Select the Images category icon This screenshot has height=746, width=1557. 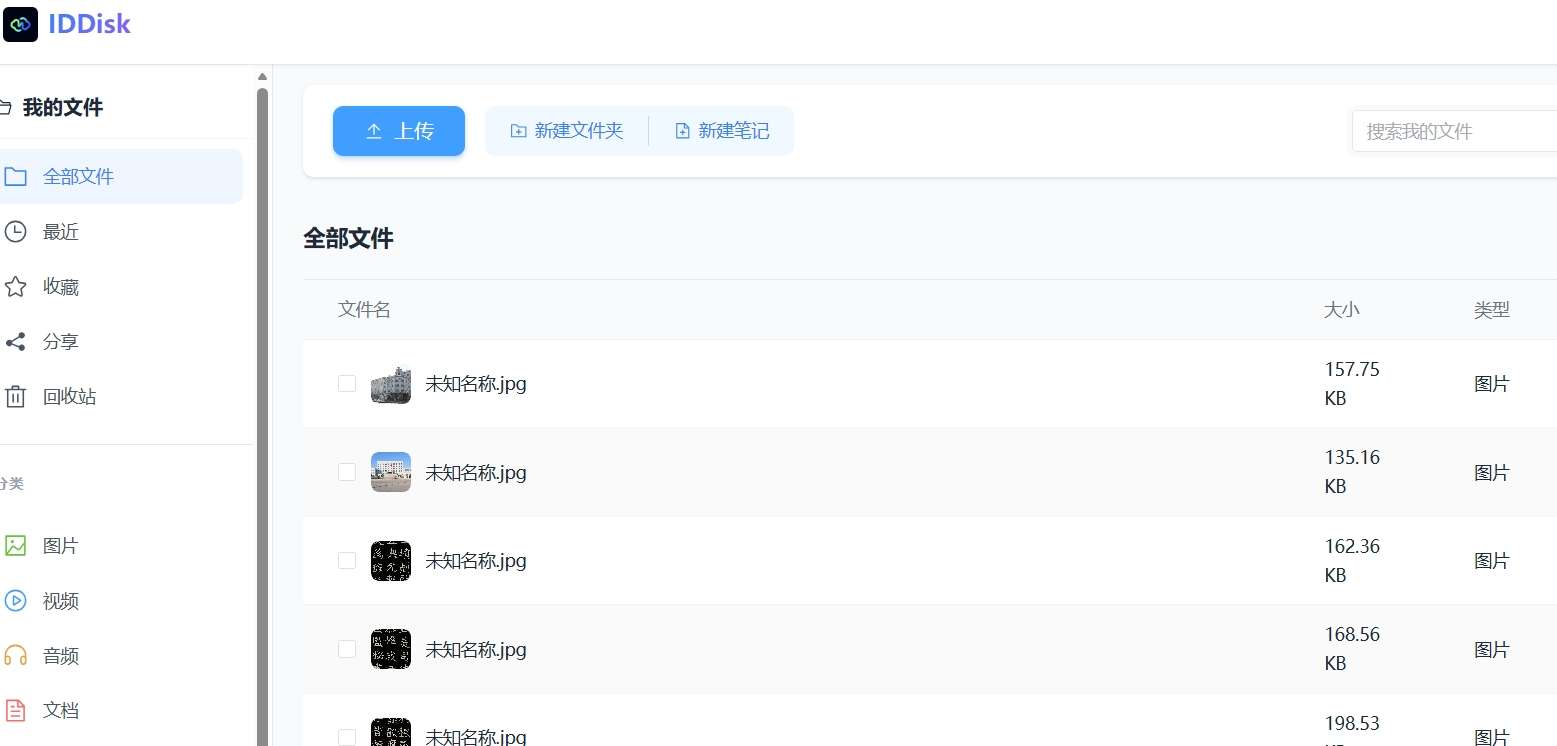[15, 546]
